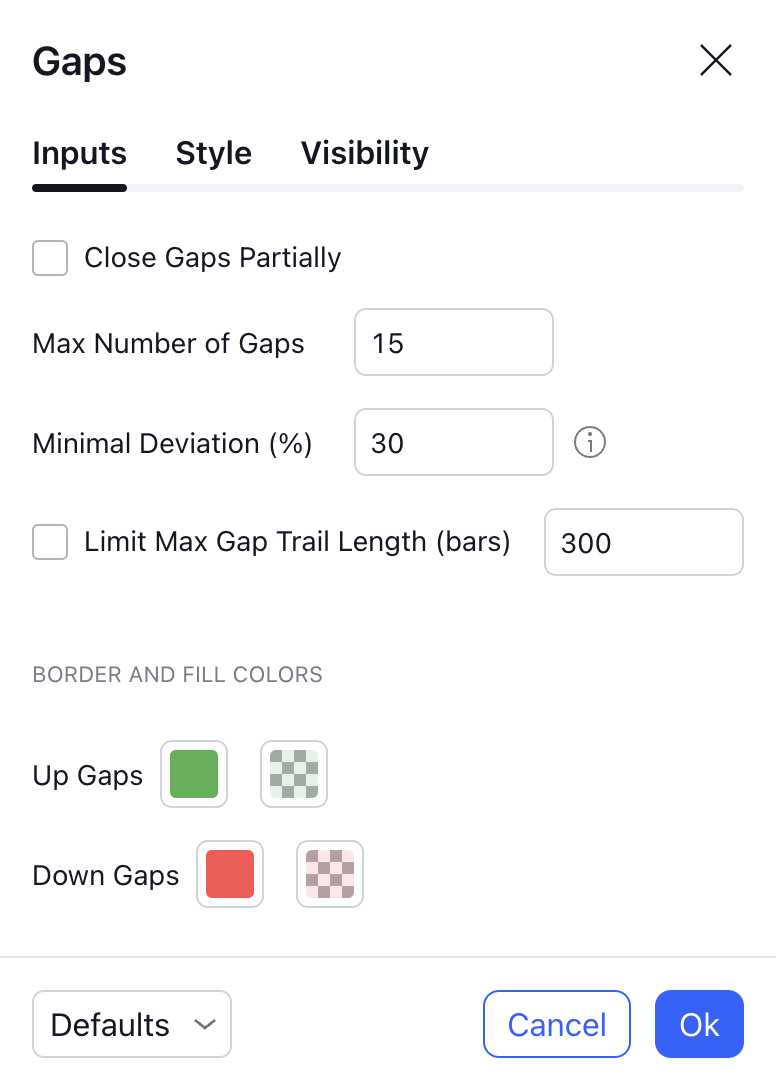Click the Max Number of Gaps field
776x1086 pixels.
453,342
